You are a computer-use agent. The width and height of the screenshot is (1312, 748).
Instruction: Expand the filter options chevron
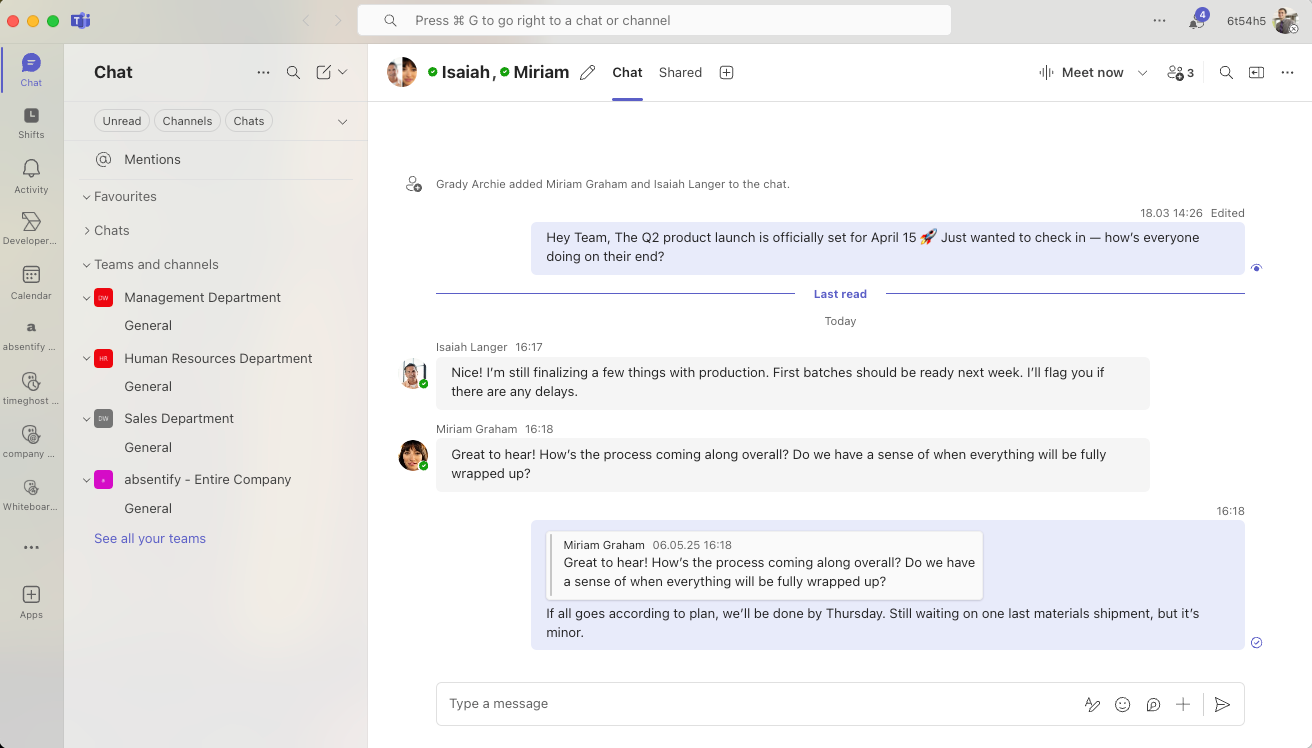click(342, 121)
